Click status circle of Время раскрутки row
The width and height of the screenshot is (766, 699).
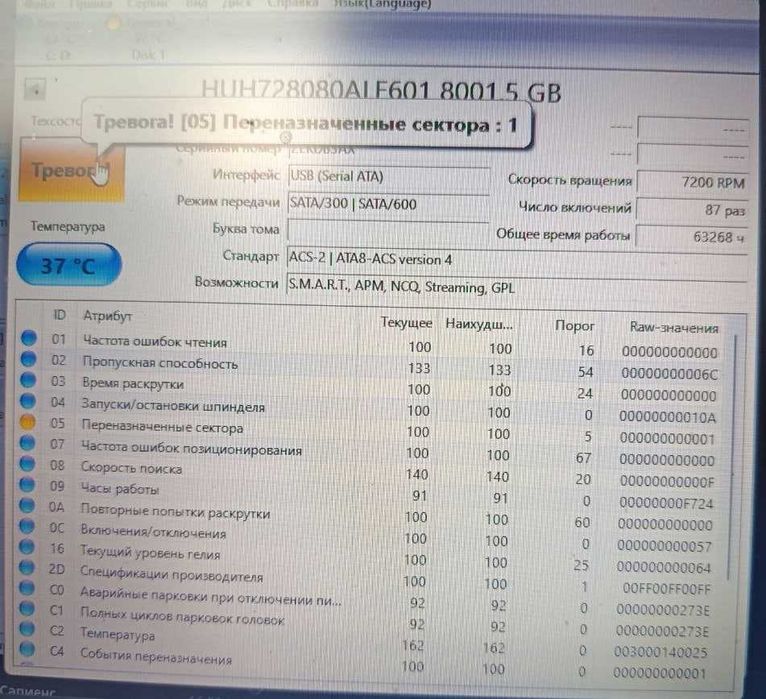[28, 380]
